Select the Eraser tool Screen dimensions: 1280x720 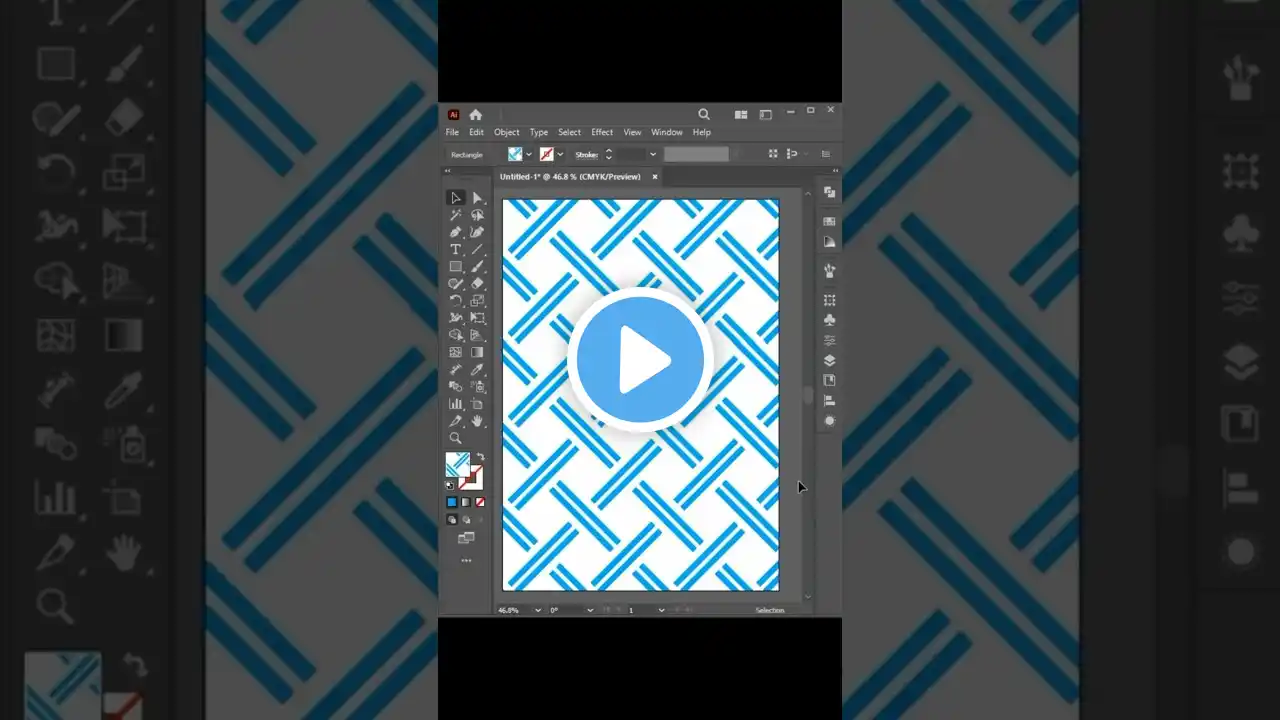pos(478,284)
